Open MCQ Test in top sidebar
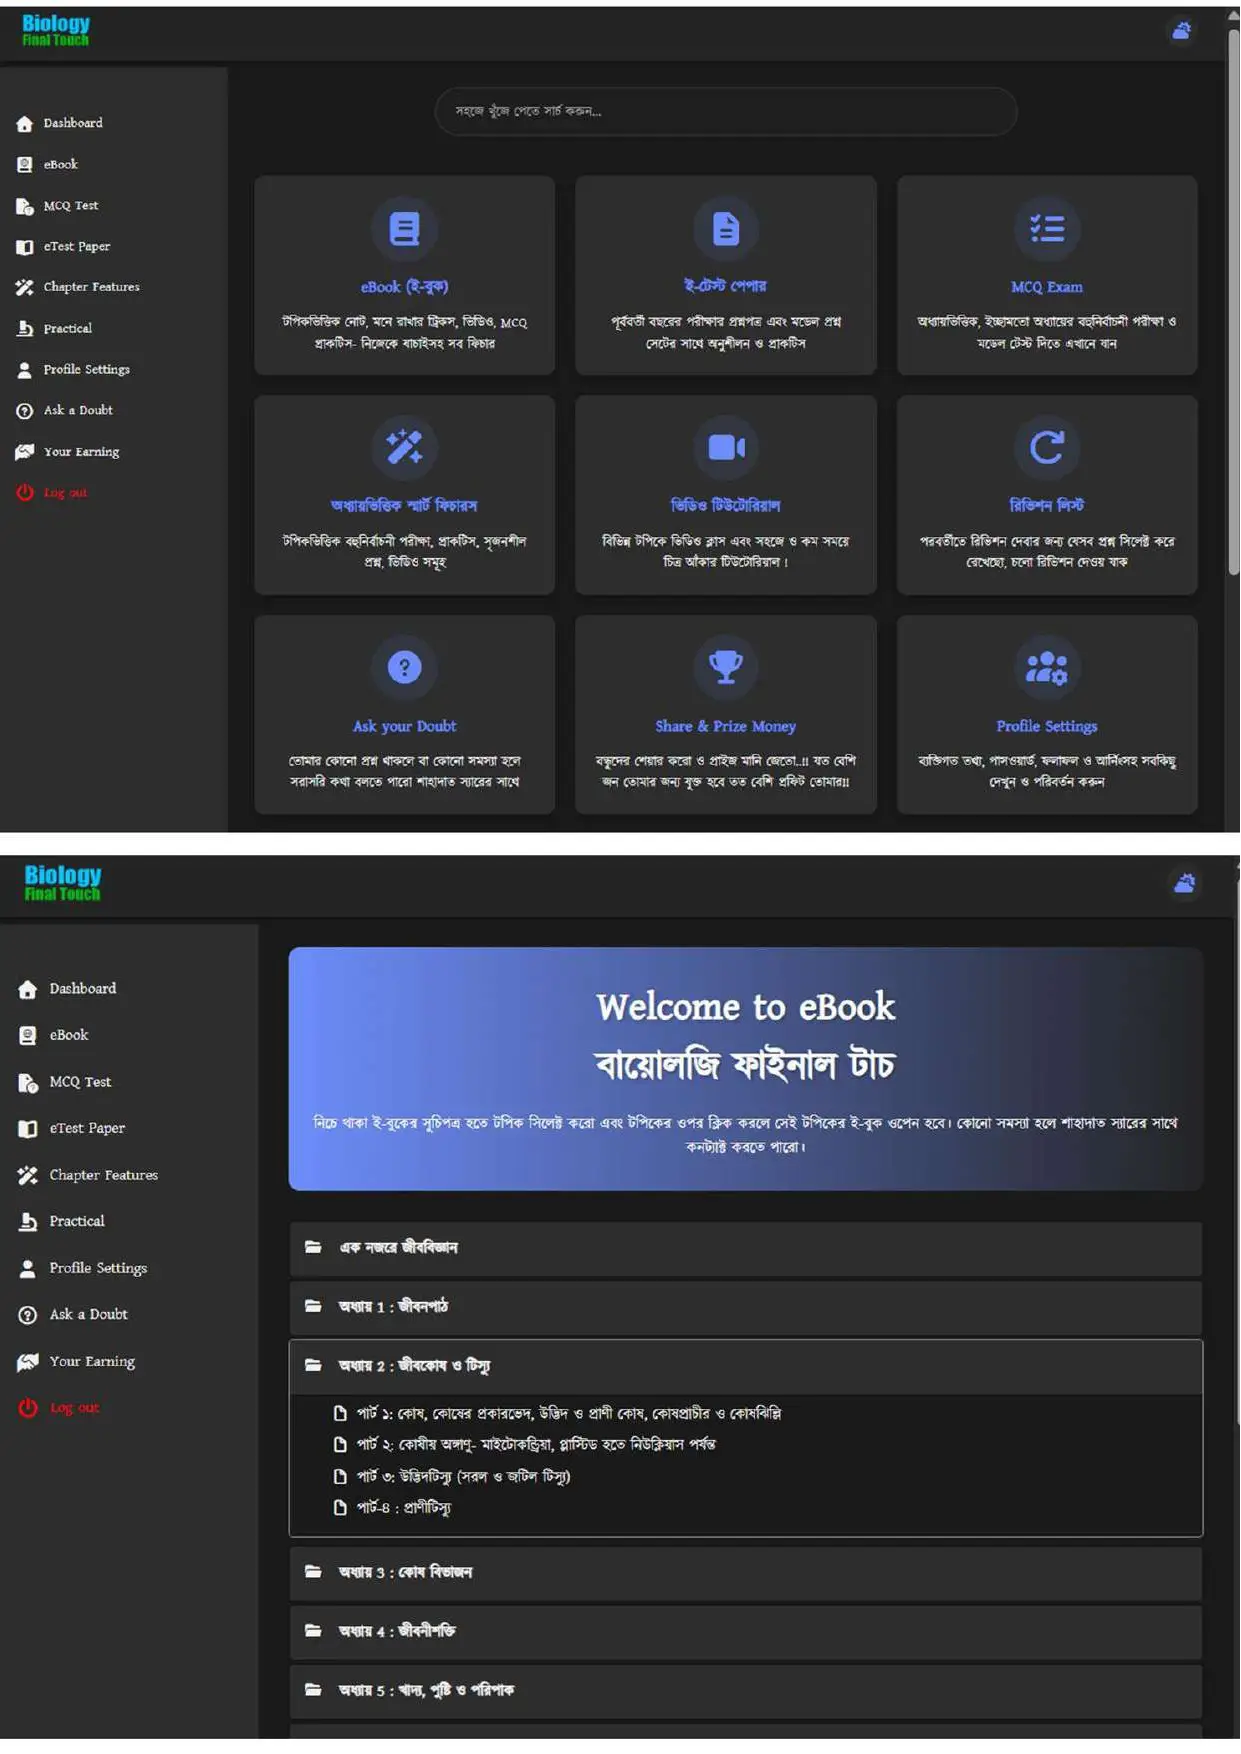This screenshot has height=1754, width=1241. (70, 206)
